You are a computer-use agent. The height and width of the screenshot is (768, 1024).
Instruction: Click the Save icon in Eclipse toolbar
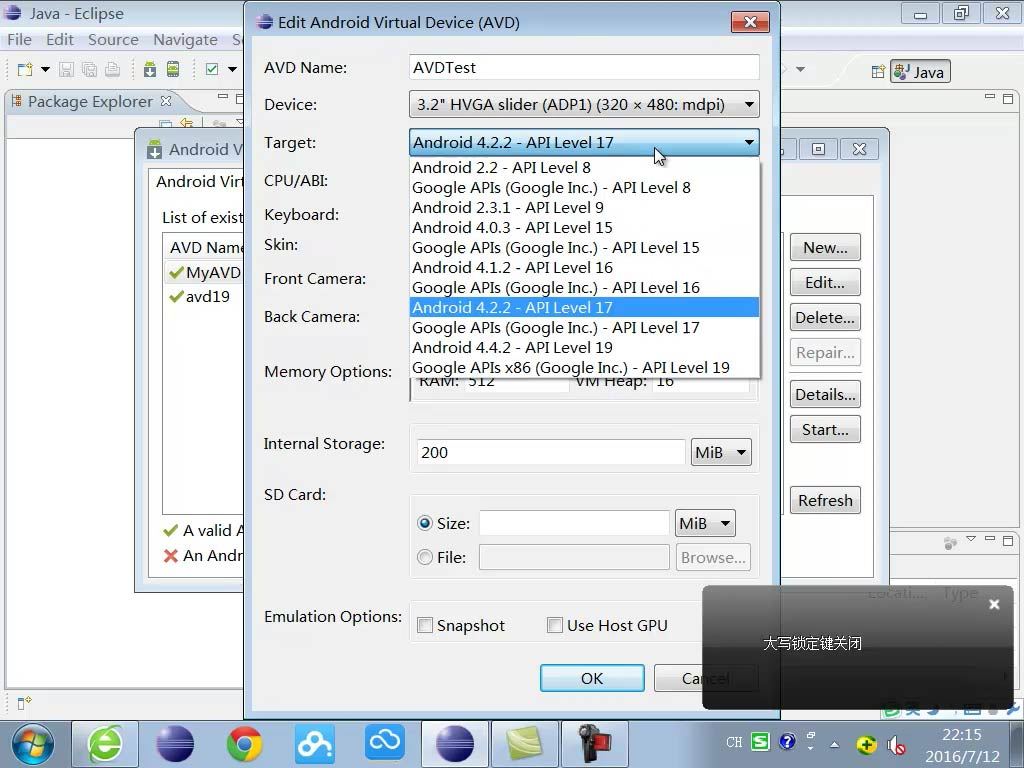[66, 69]
